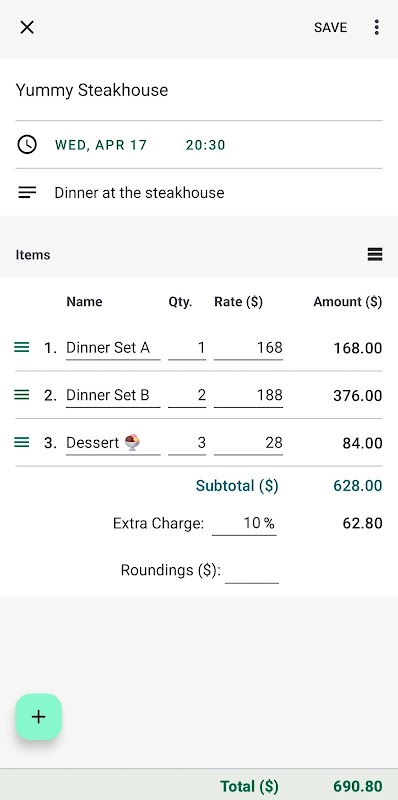Screen dimensions: 398x800
Task: Edit the Yummy Steakhouse title field
Action: pyautogui.click(x=199, y=90)
